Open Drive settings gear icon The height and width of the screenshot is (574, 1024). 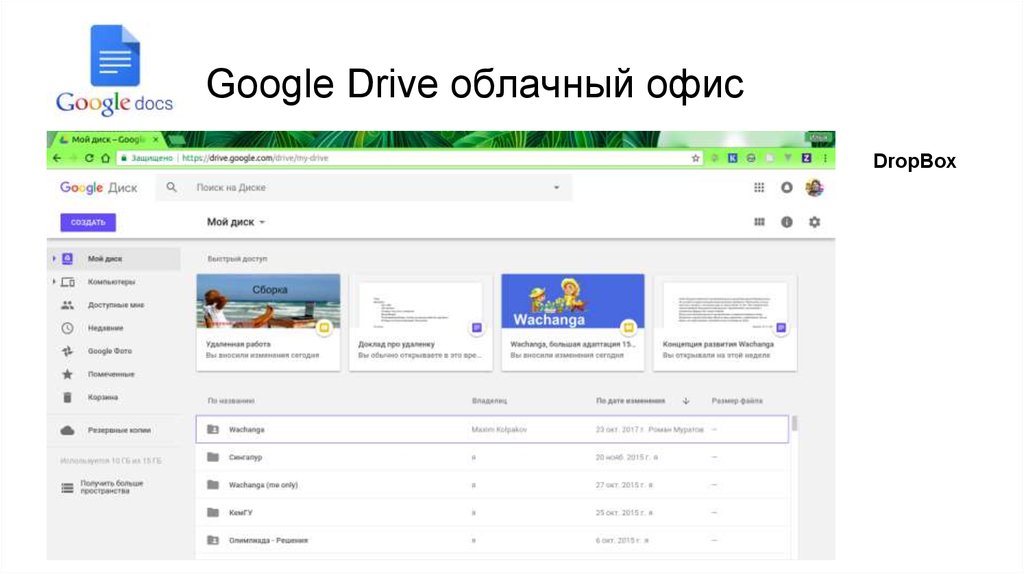(x=814, y=222)
